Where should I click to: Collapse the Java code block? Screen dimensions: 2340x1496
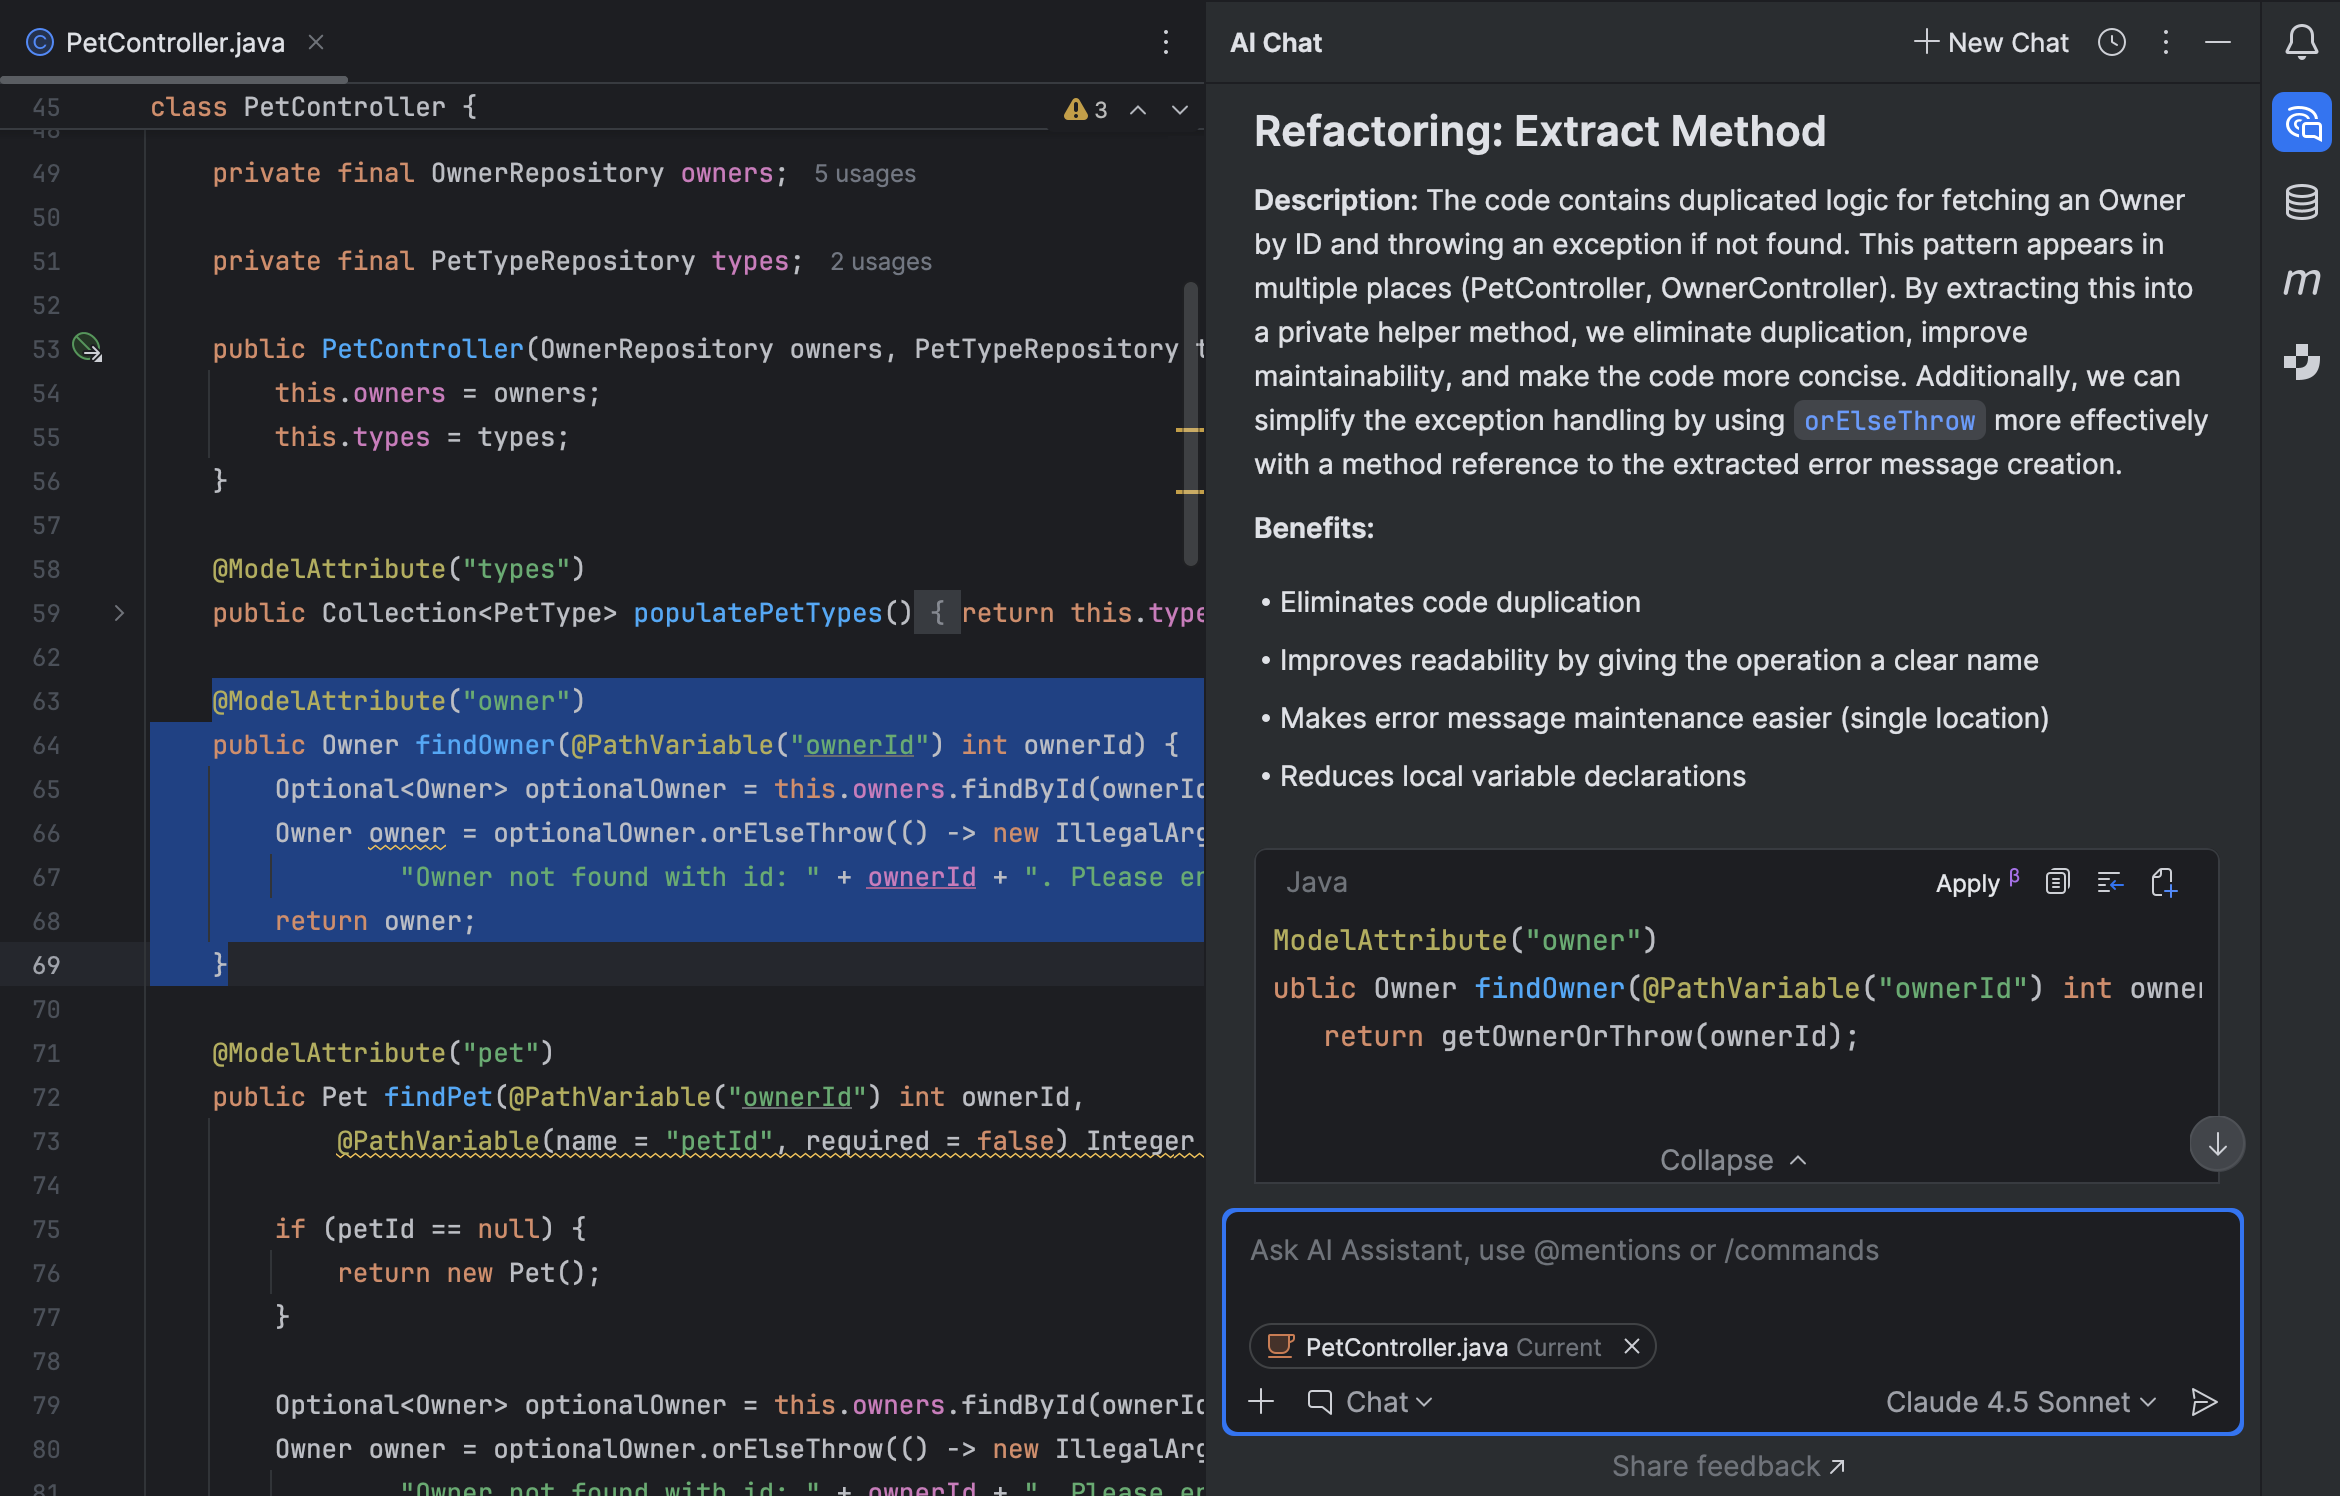(1731, 1160)
